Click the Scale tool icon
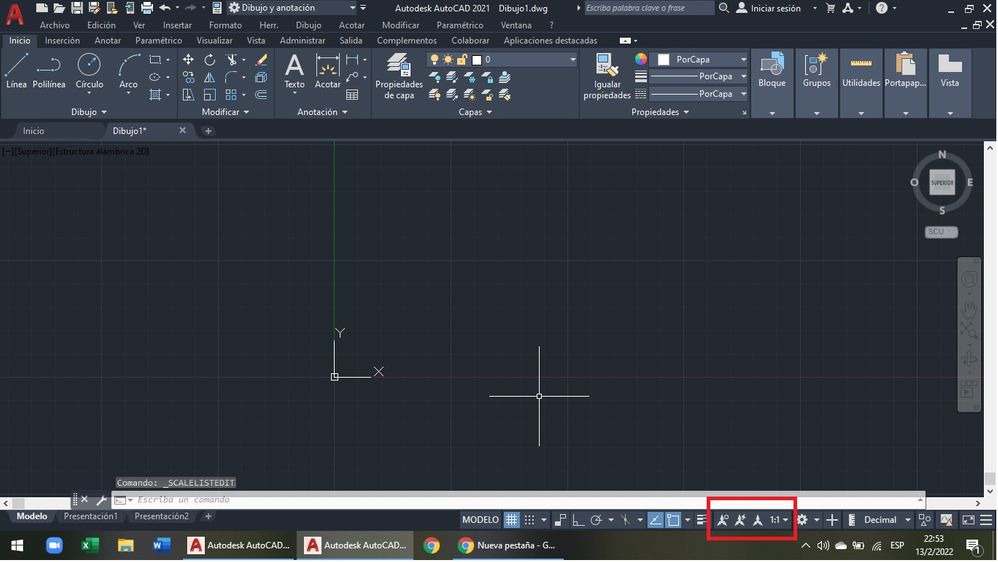998x562 pixels. click(x=209, y=95)
